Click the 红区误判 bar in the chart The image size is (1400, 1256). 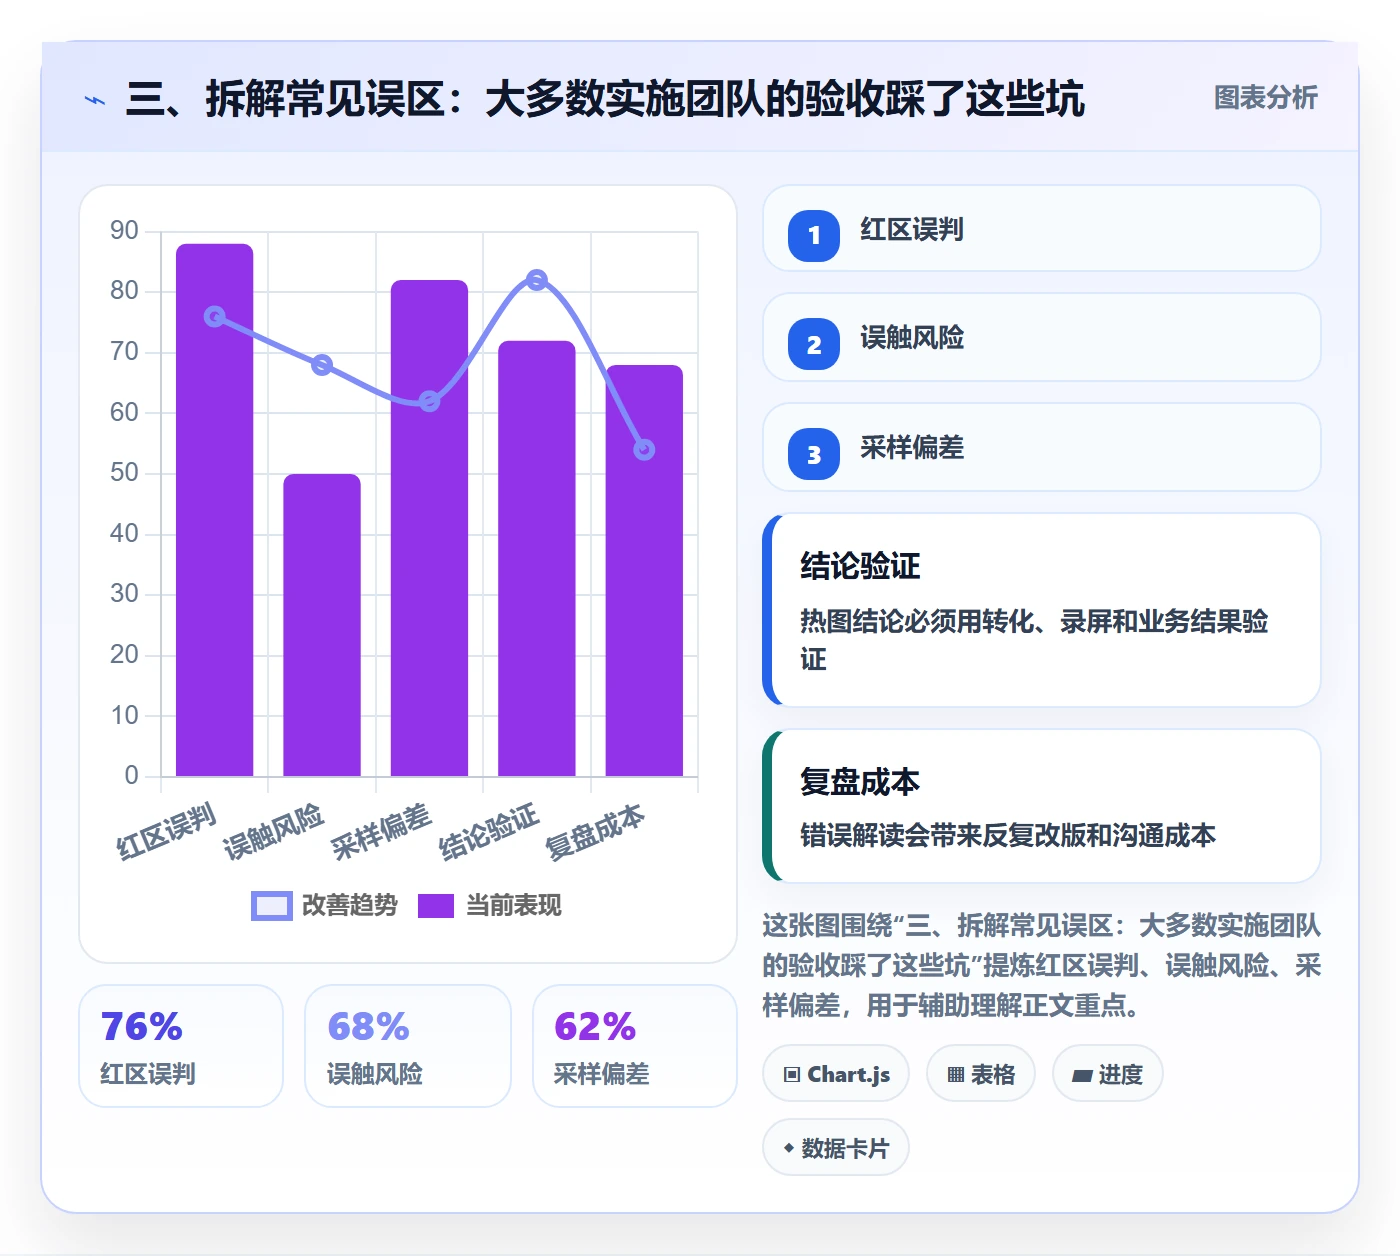tap(215, 510)
